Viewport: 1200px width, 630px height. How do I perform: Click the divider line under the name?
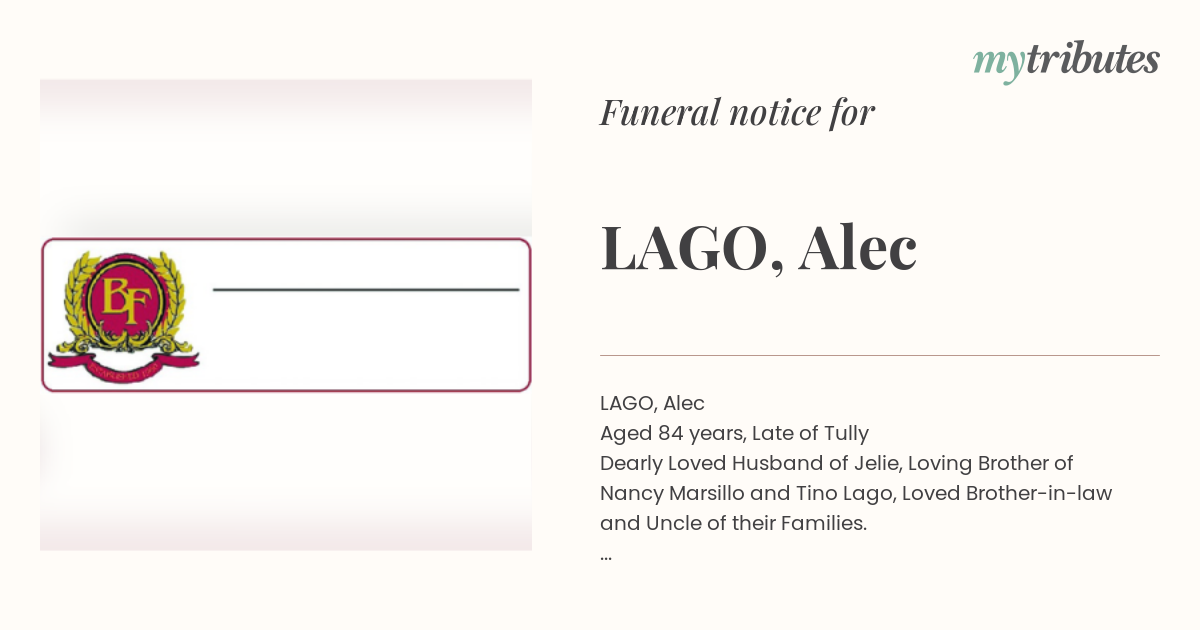[x=880, y=355]
